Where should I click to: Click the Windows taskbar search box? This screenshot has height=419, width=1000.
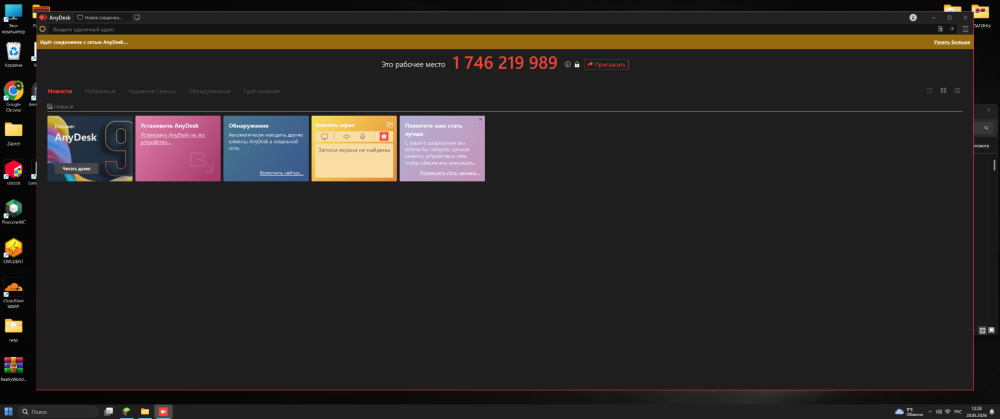click(58, 411)
